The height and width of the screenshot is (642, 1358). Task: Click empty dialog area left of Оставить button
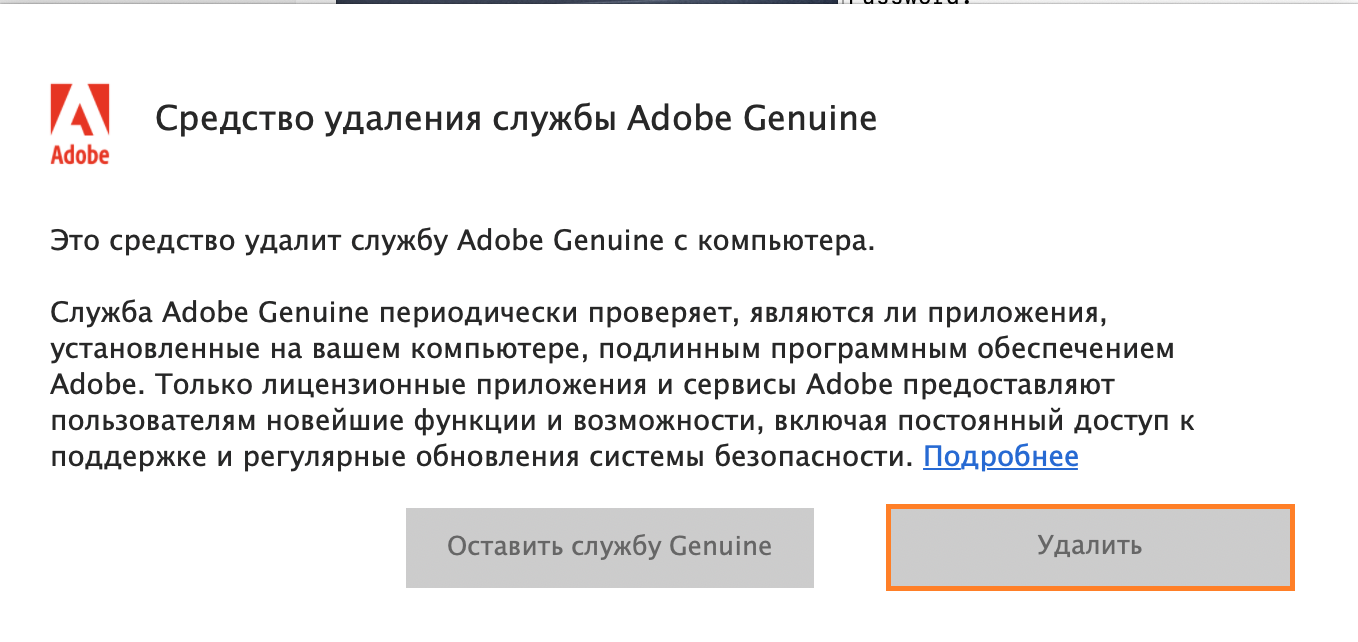coord(220,547)
